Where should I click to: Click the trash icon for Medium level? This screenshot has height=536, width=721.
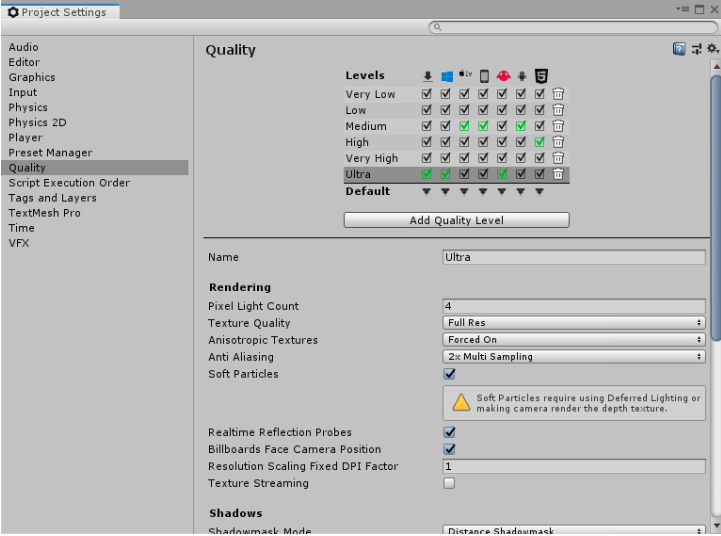558,126
